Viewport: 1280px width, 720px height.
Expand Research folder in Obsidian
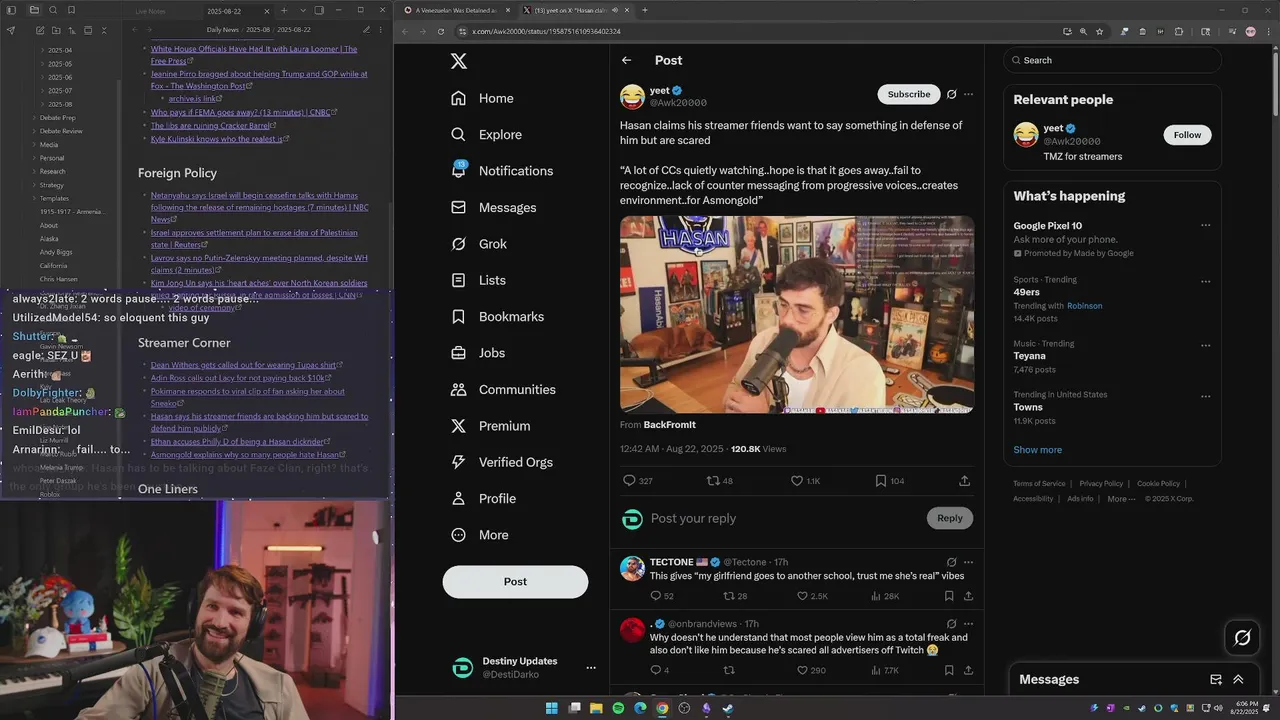point(52,171)
